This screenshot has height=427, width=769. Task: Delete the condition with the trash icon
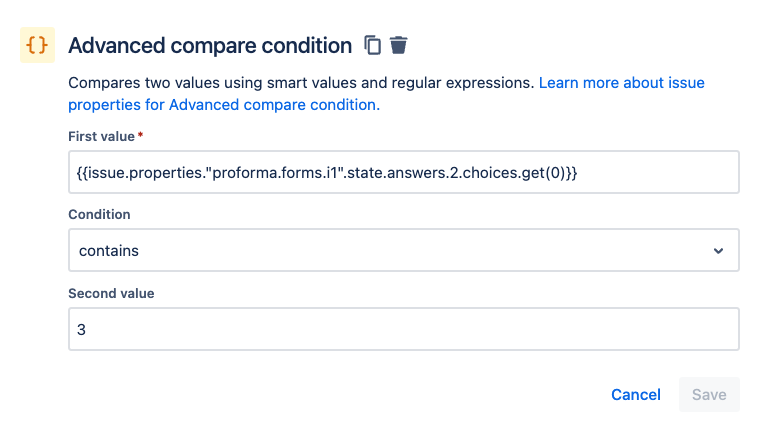399,45
